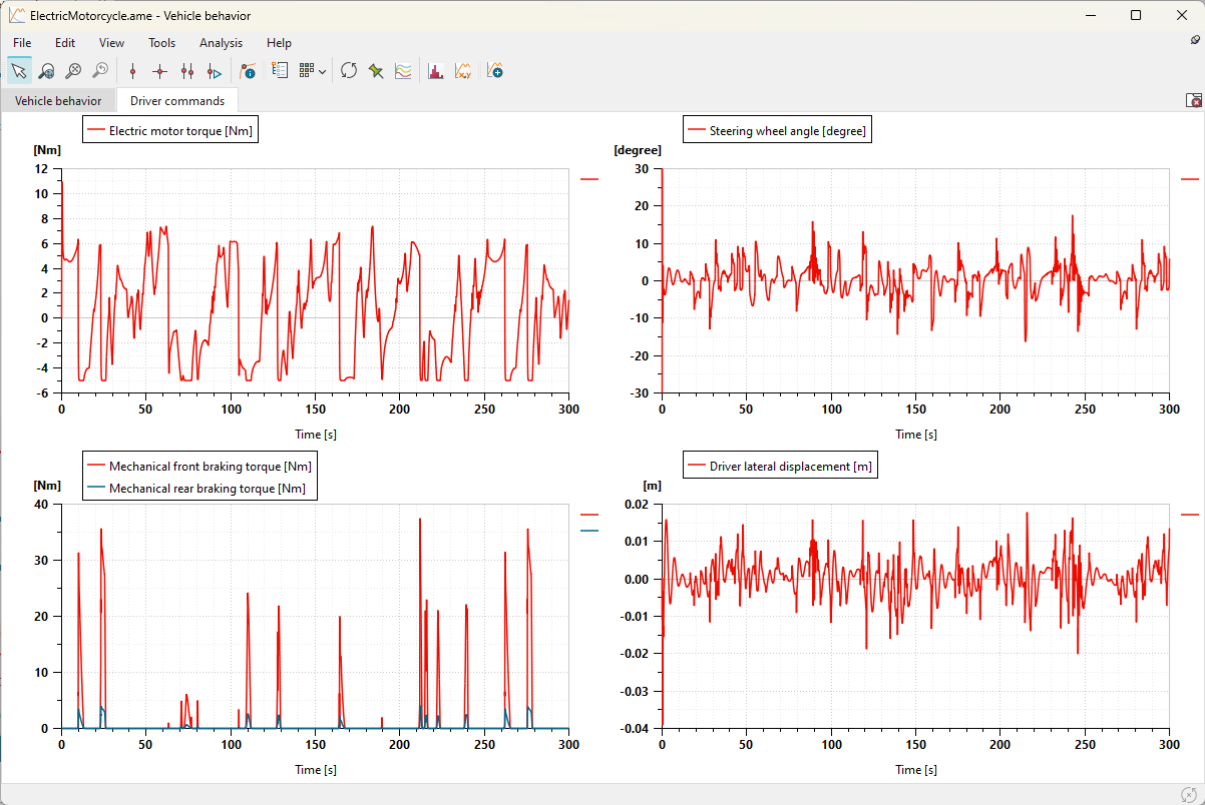Click the green pin icon
1205x805 pixels.
pyautogui.click(x=376, y=71)
